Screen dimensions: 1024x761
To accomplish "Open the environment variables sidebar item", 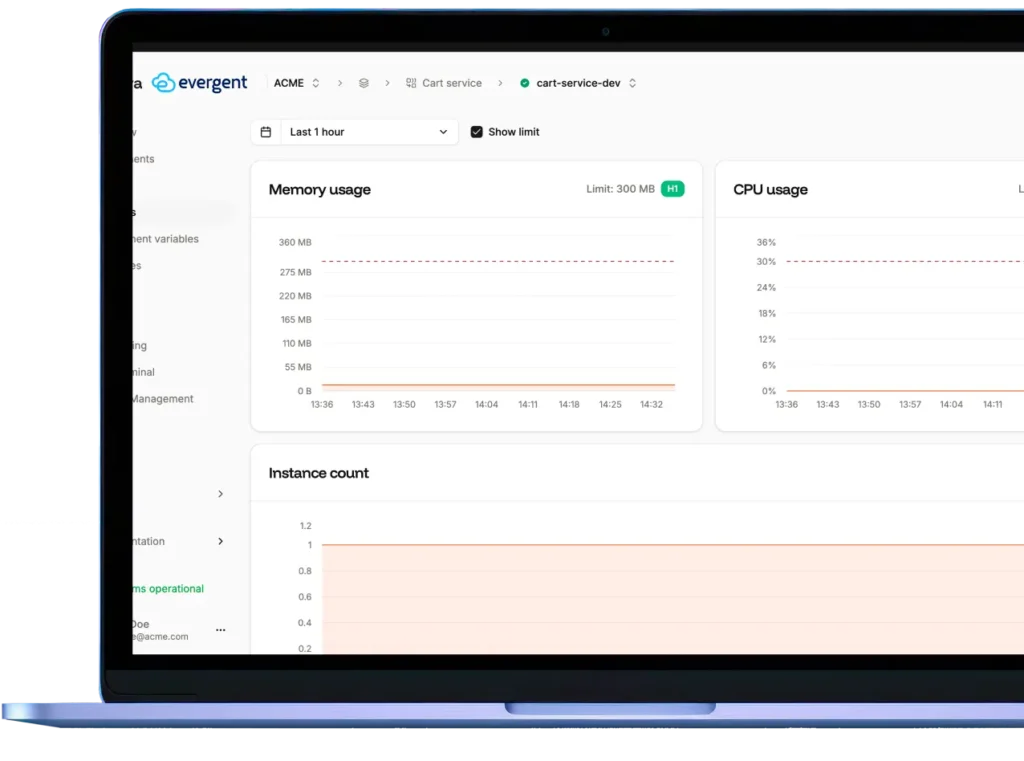I will pyautogui.click(x=166, y=239).
